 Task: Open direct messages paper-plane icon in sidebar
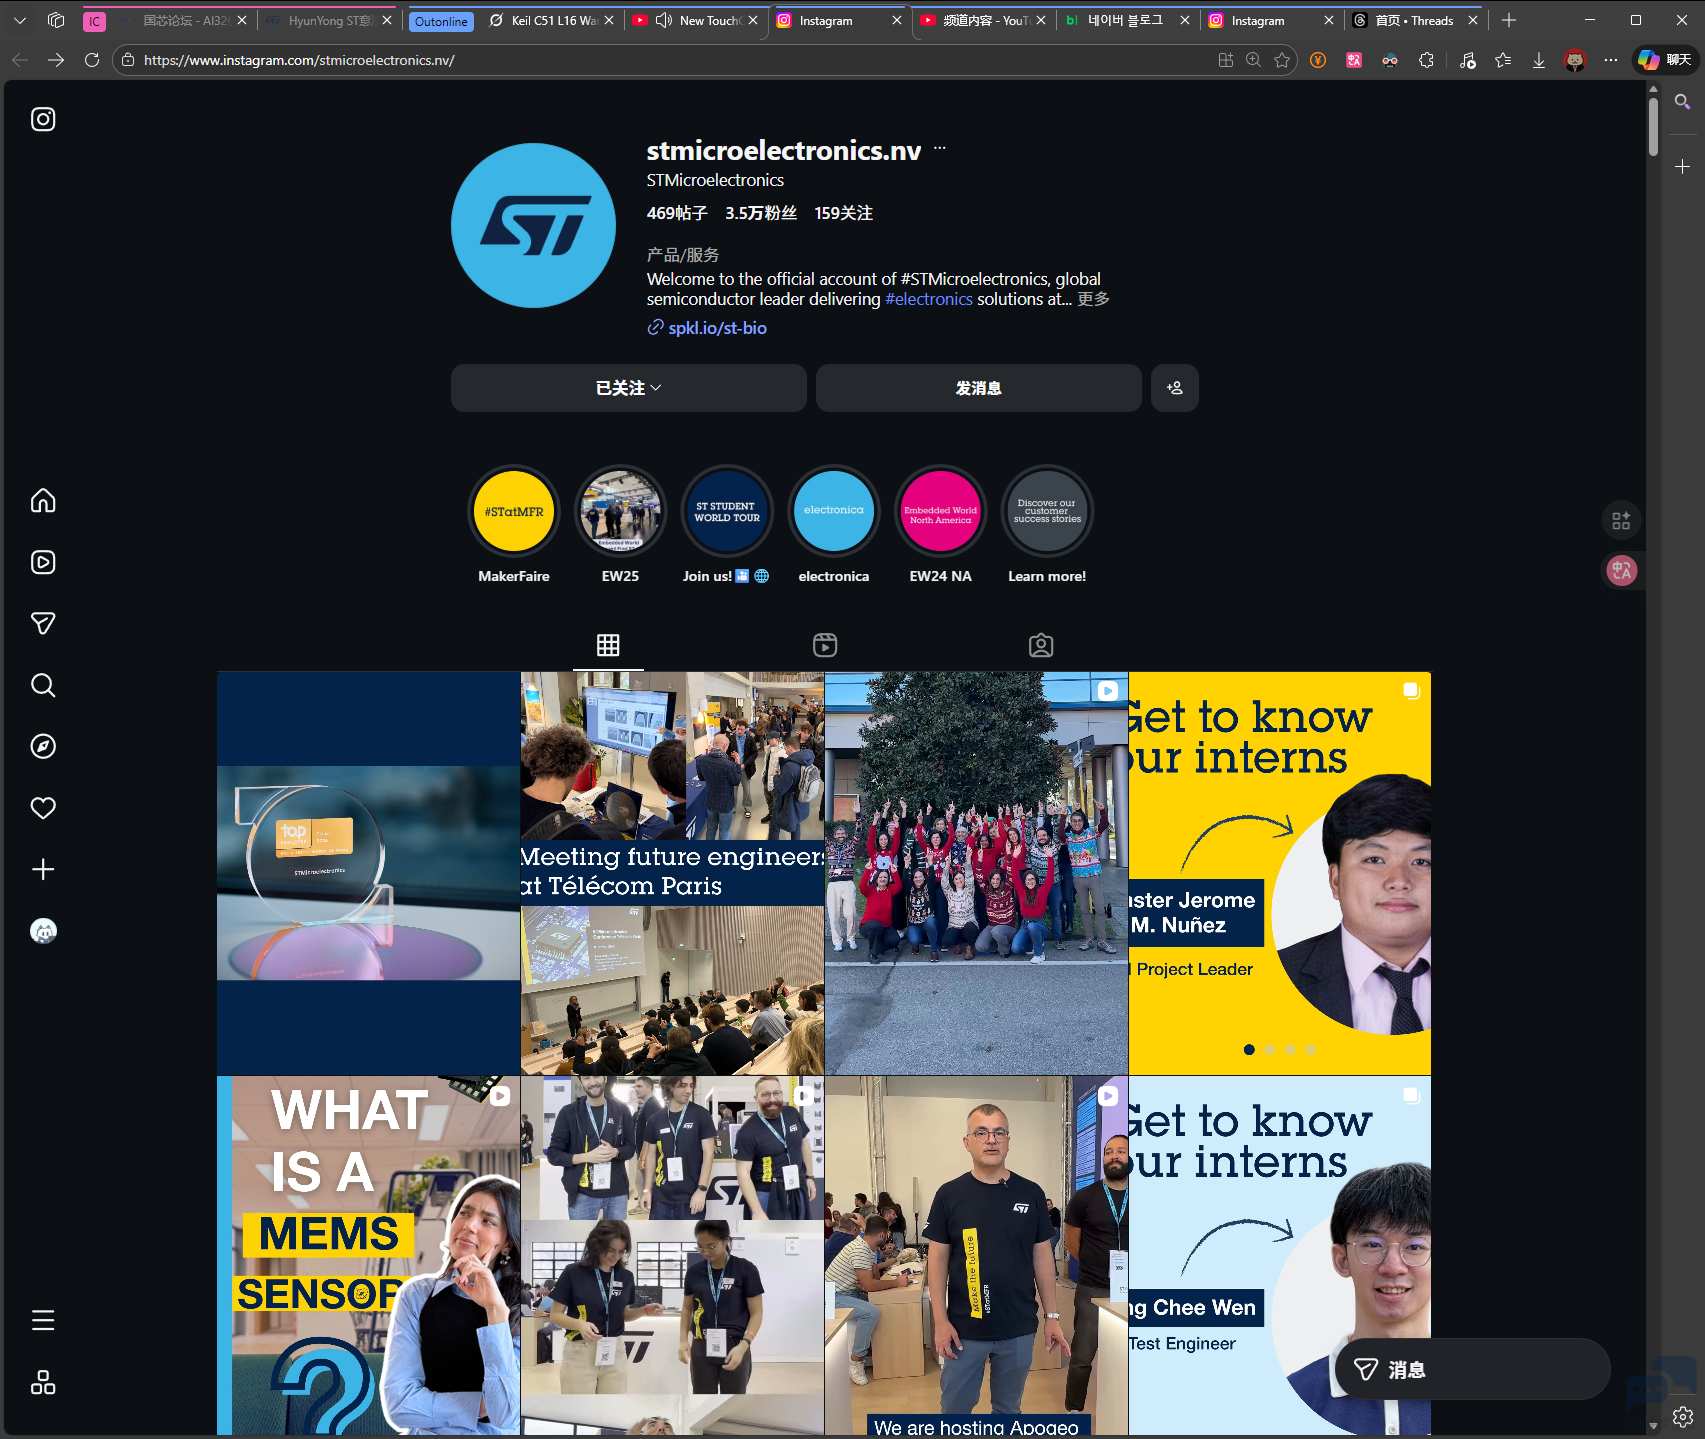tap(43, 623)
